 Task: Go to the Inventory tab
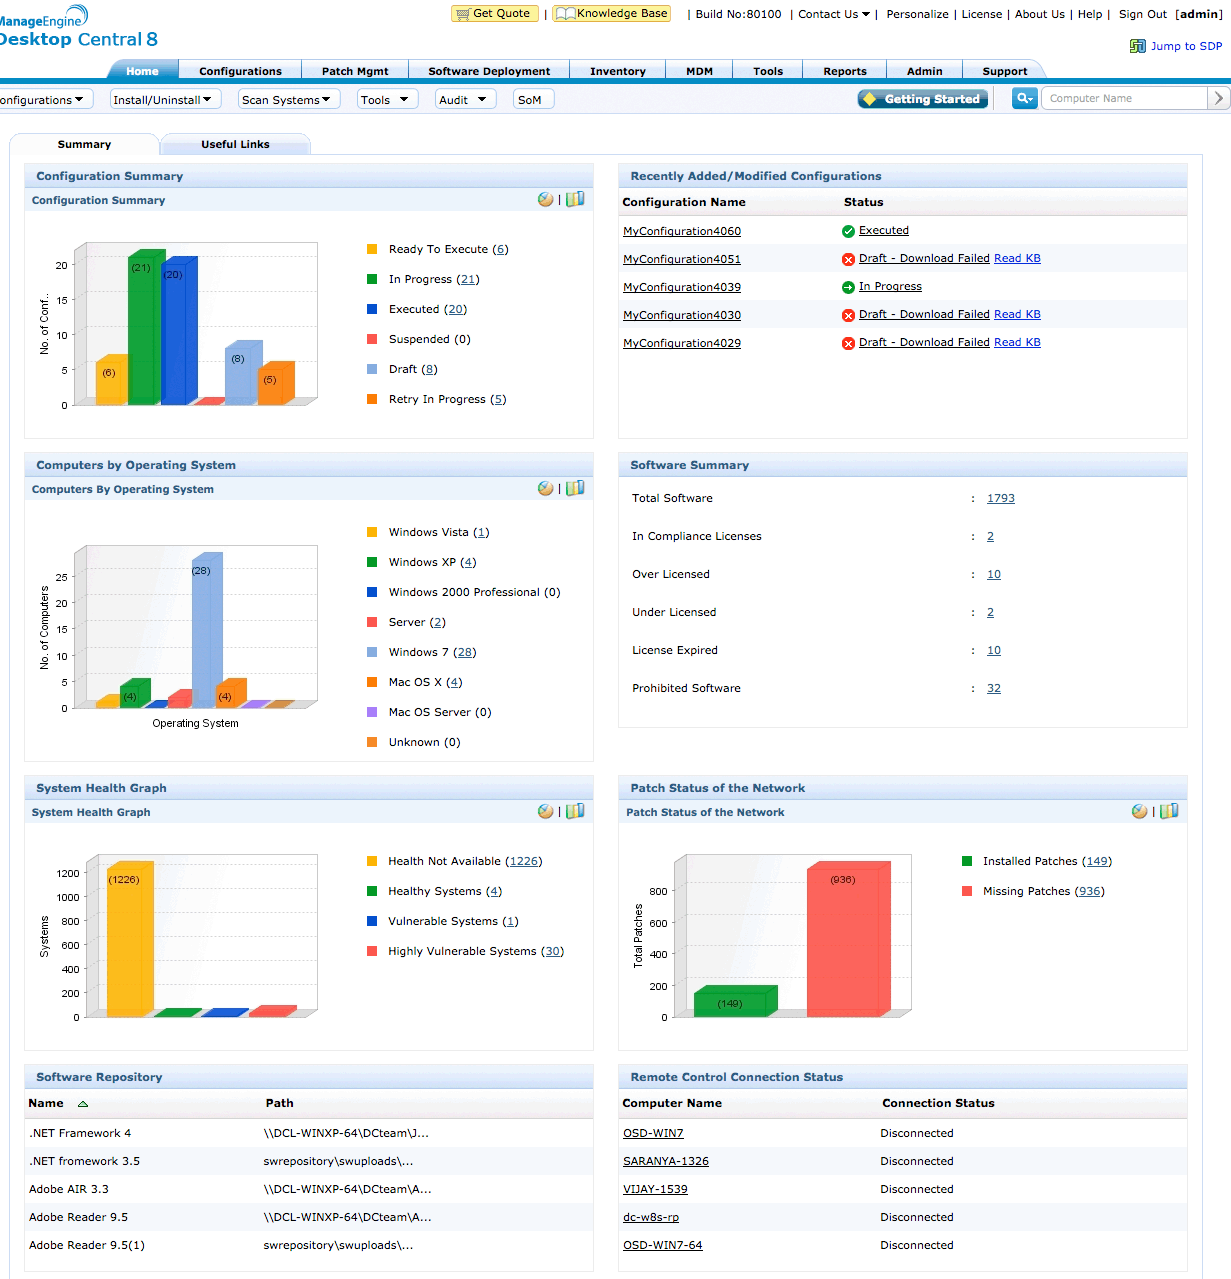tap(617, 71)
